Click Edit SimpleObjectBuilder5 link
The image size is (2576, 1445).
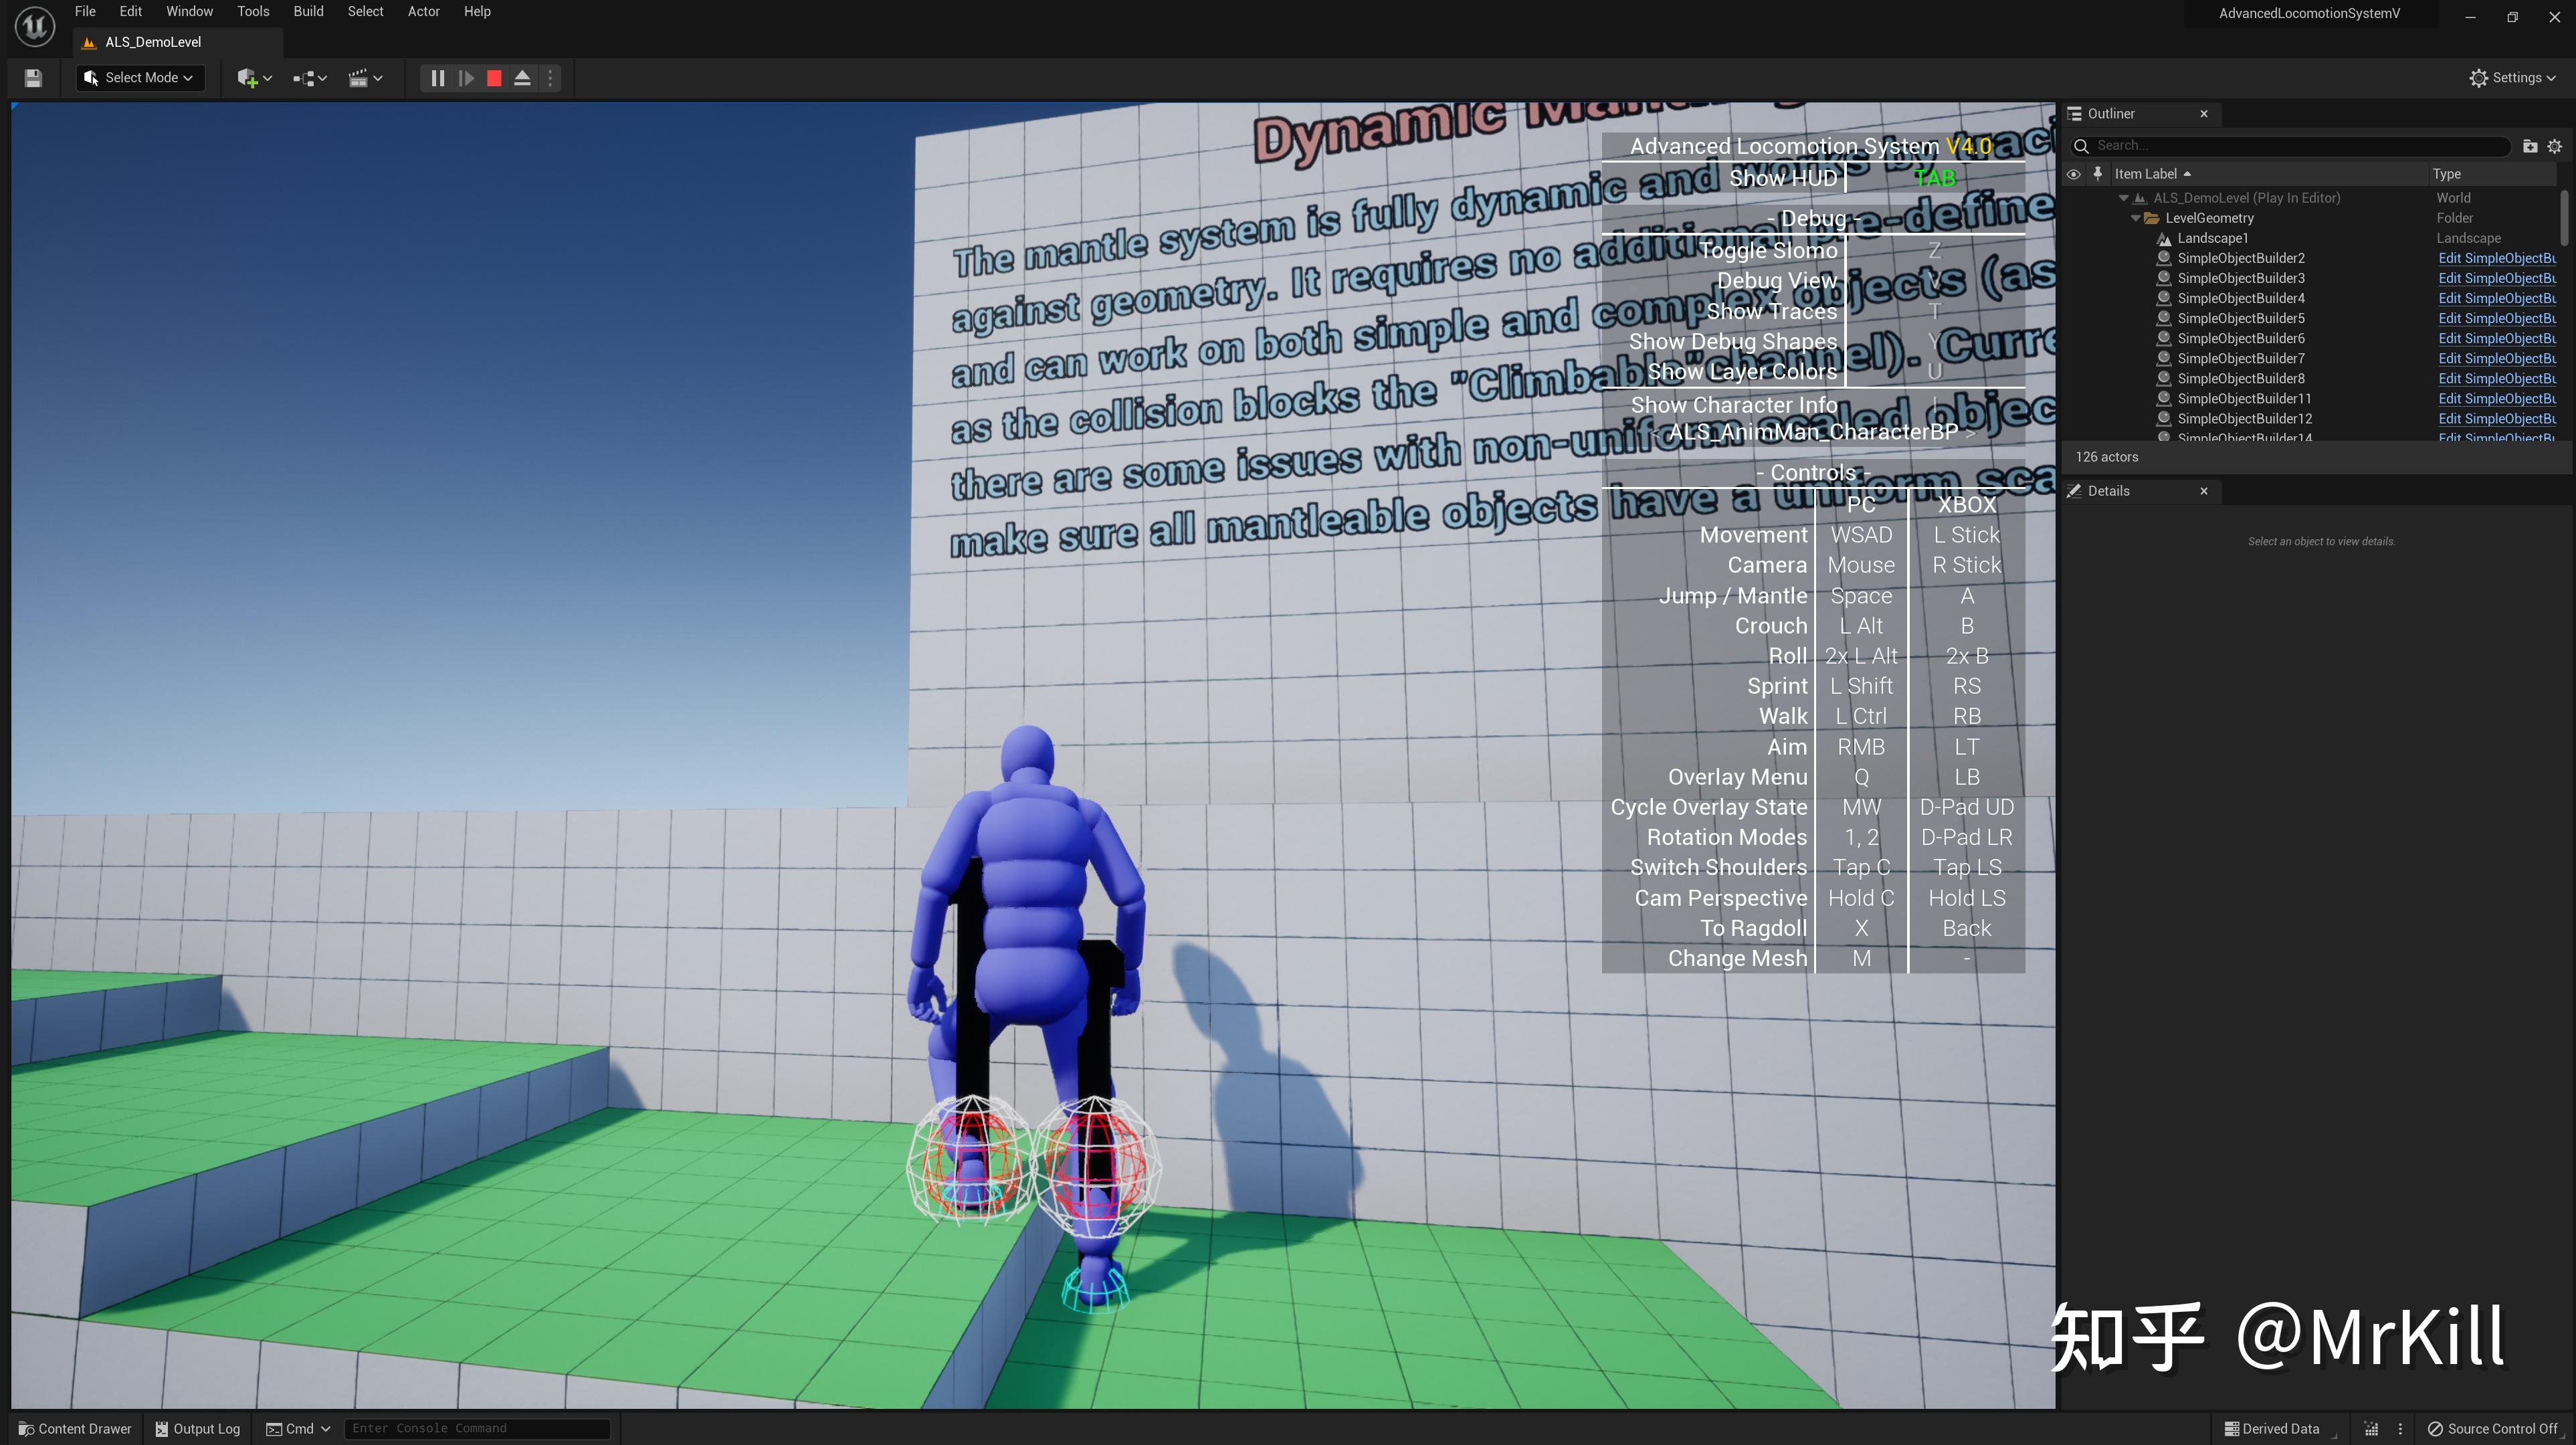pos(2497,318)
